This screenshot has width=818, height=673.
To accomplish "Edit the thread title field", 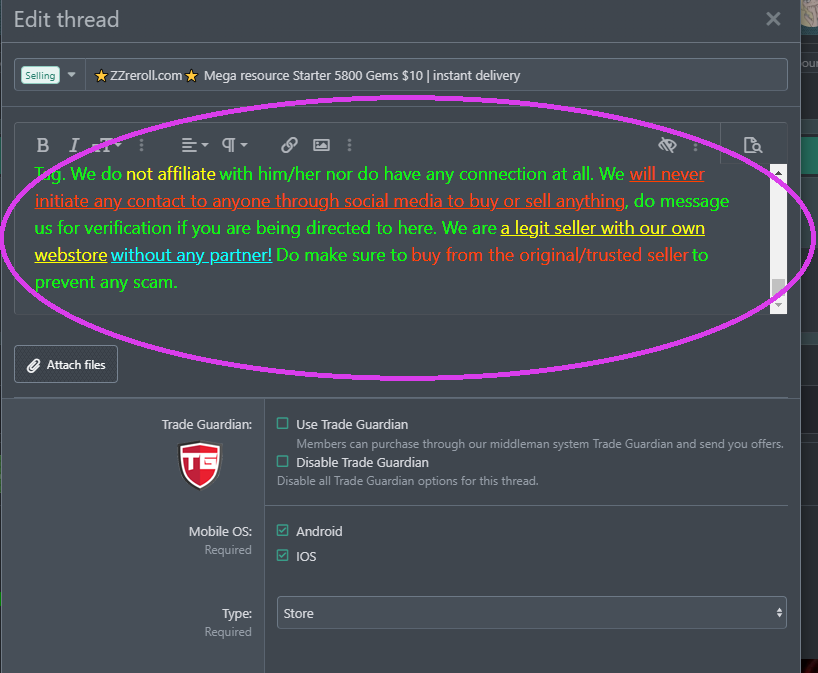I will pyautogui.click(x=436, y=75).
